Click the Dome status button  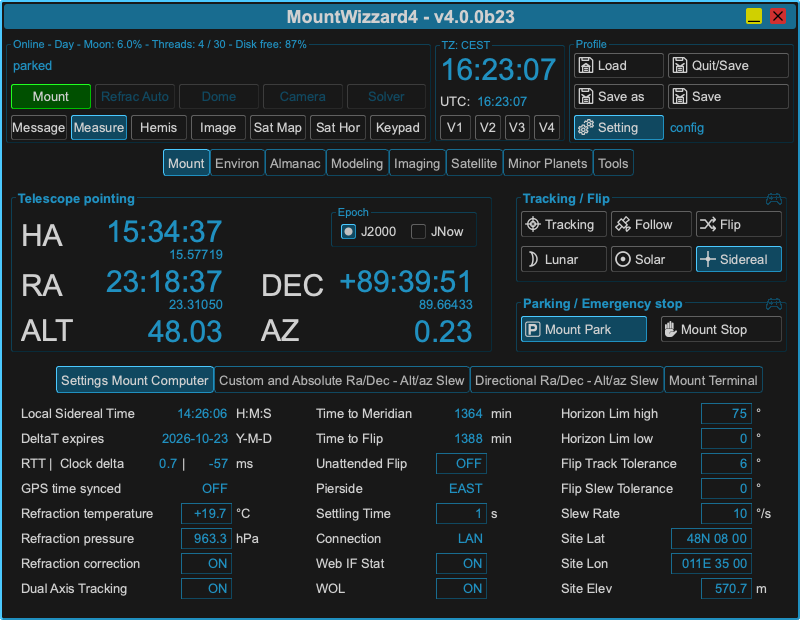(x=219, y=96)
